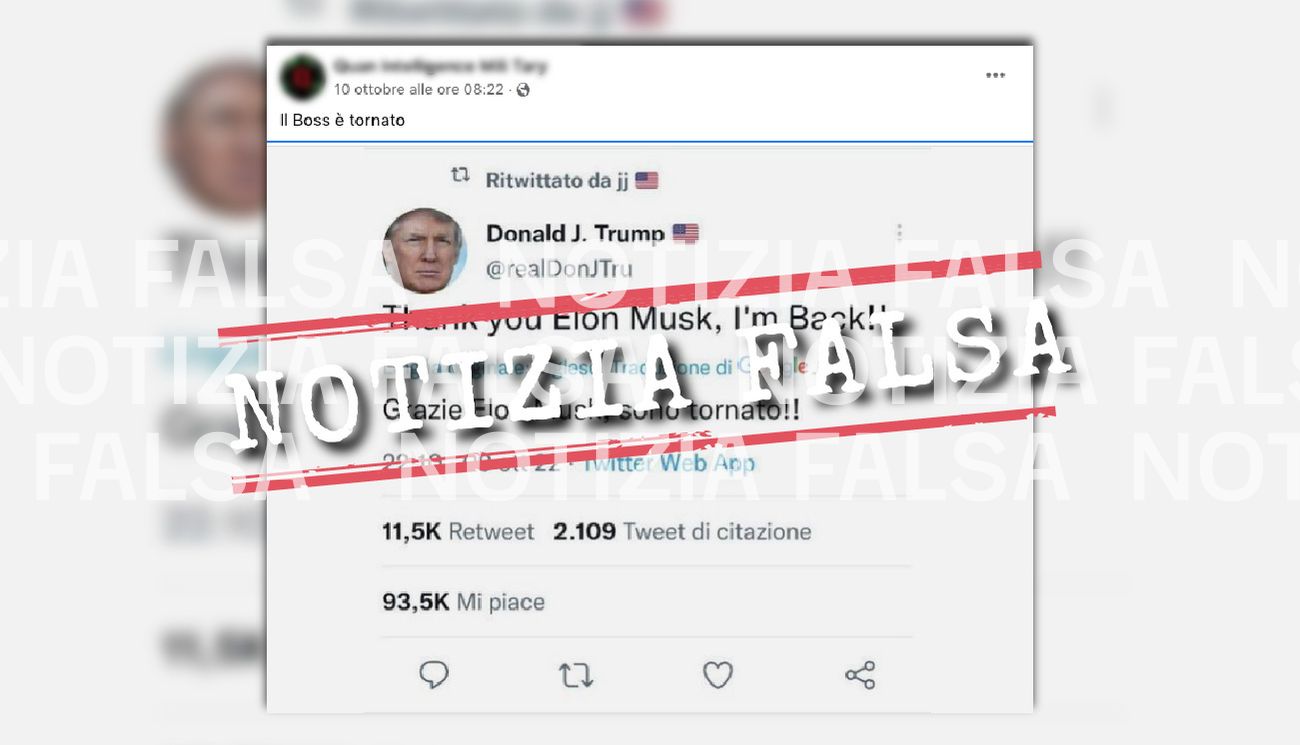This screenshot has width=1300, height=745.
Task: Open the tweet's vertical dots menu
Action: 899,233
